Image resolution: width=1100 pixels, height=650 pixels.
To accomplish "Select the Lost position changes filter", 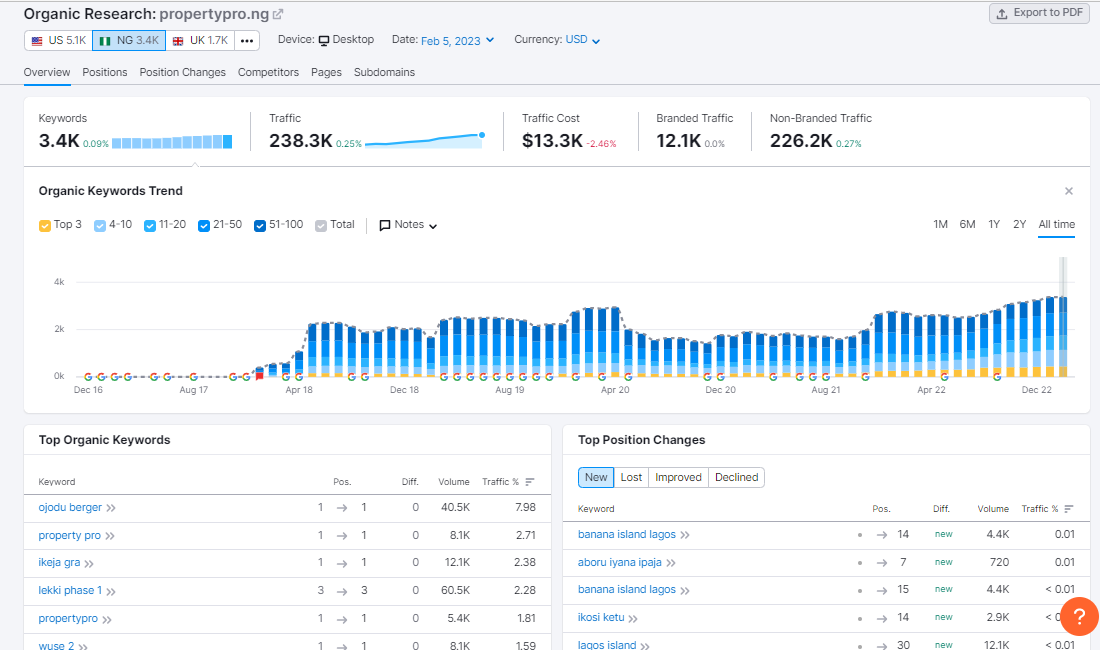I will click(631, 478).
